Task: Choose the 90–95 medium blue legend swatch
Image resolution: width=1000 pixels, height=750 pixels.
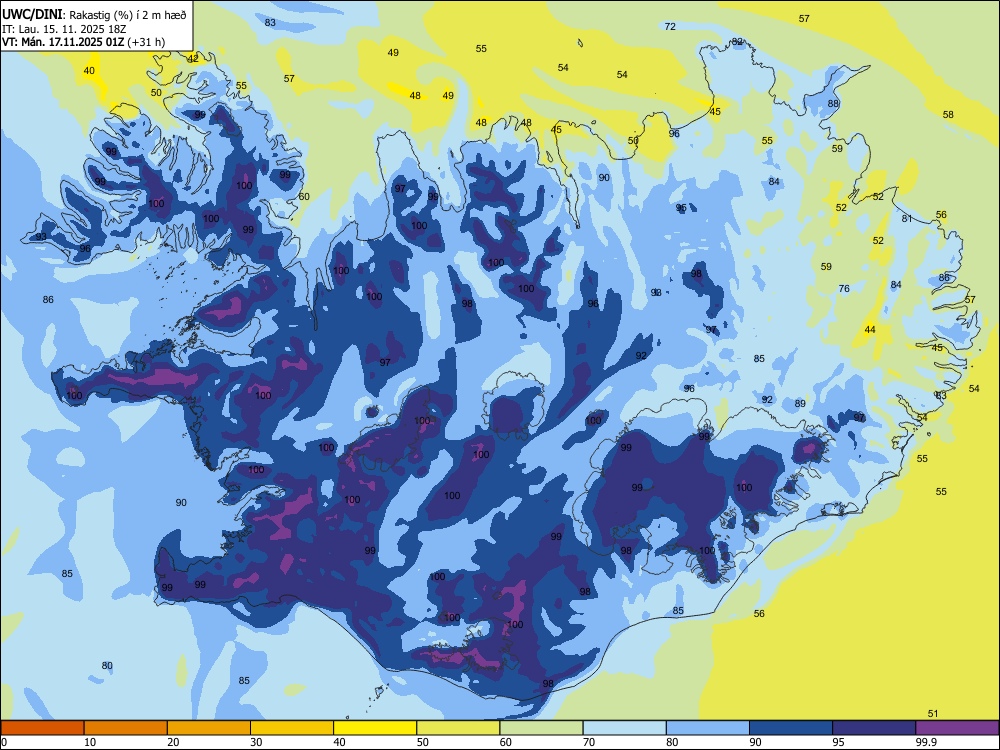Action: tap(791, 728)
